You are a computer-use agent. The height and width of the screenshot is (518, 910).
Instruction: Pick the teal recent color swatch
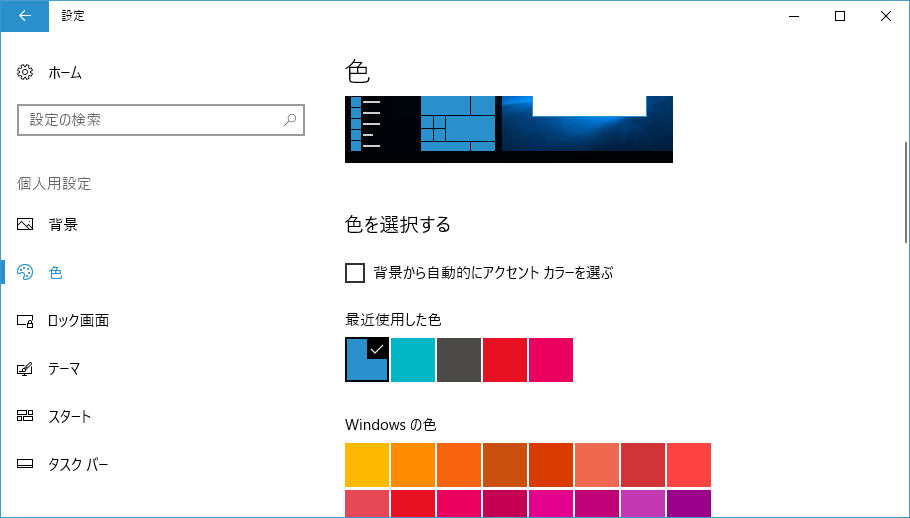413,360
